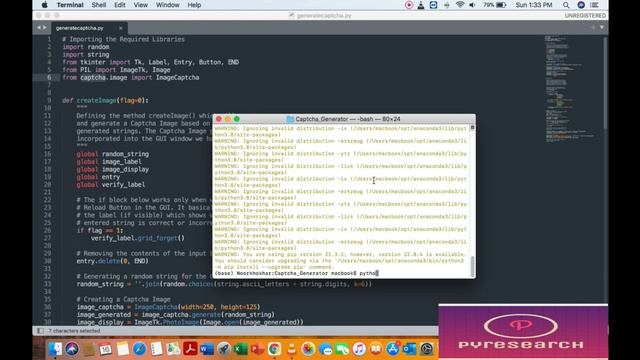Viewport: 640px width, 360px height.
Task: Open Microsoft Word from the Dock
Action: [x=207, y=349]
